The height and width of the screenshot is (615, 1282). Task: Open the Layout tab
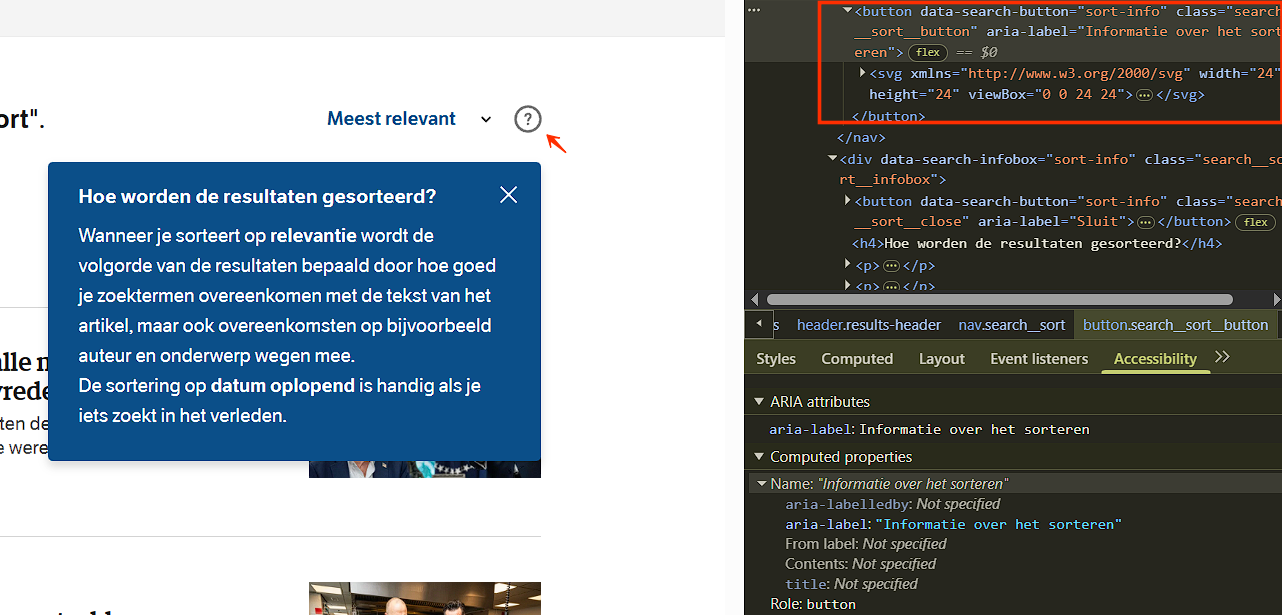coord(941,359)
